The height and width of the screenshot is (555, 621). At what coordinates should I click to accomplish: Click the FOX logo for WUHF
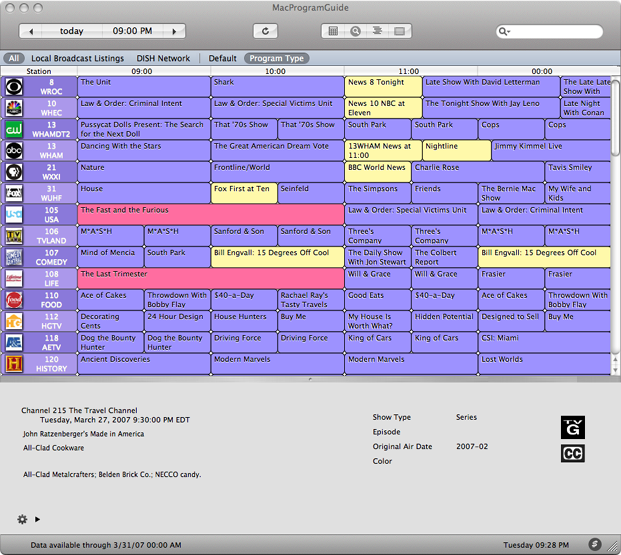point(14,194)
